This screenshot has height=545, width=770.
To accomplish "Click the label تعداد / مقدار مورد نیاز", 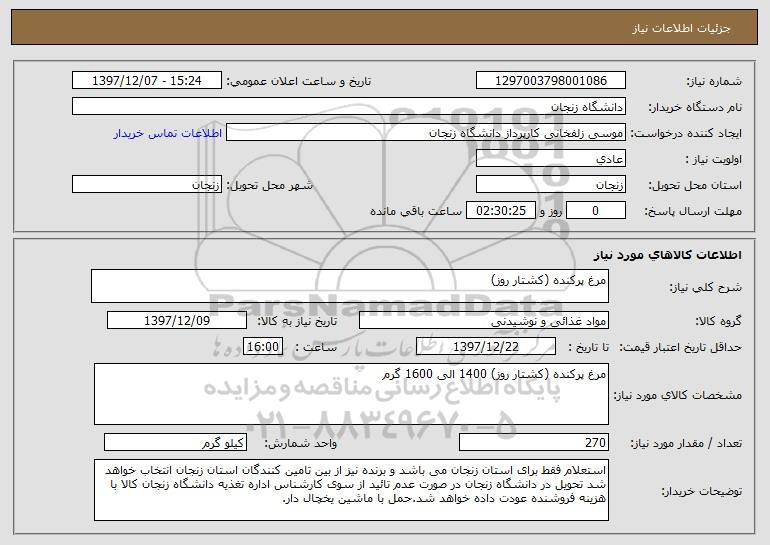I will (686, 444).
